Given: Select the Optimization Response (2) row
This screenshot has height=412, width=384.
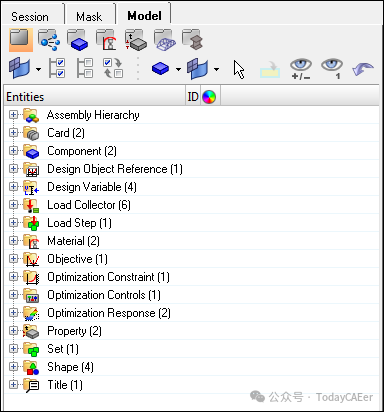Looking at the screenshot, I should point(192,313).
